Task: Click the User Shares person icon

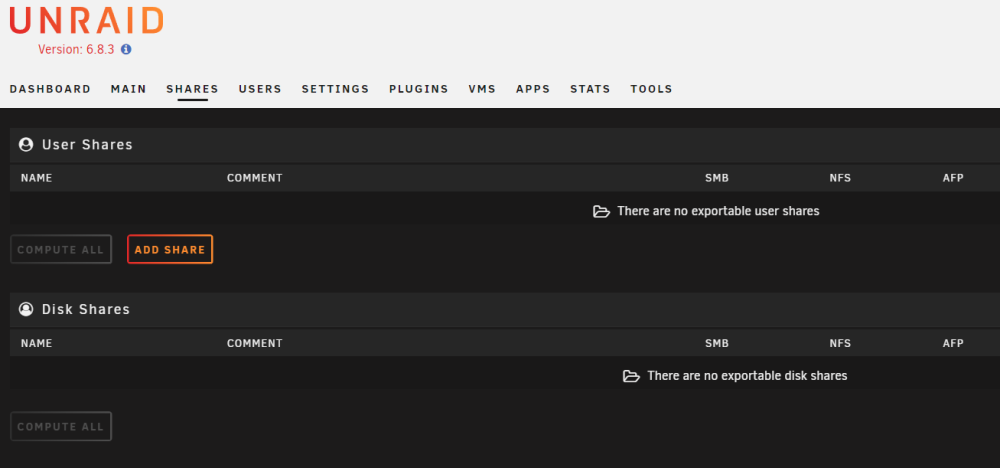Action: point(26,145)
